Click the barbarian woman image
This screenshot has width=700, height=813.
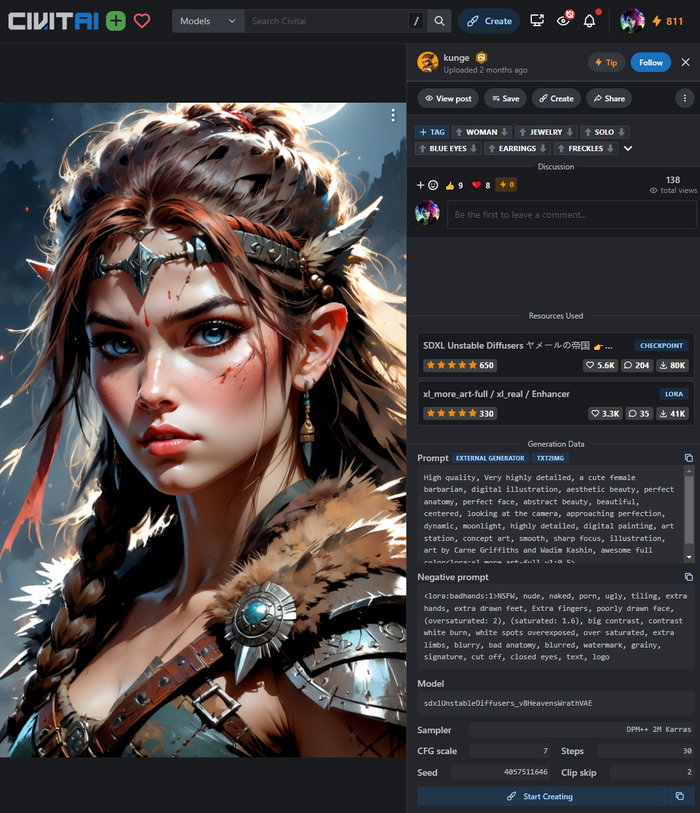203,429
